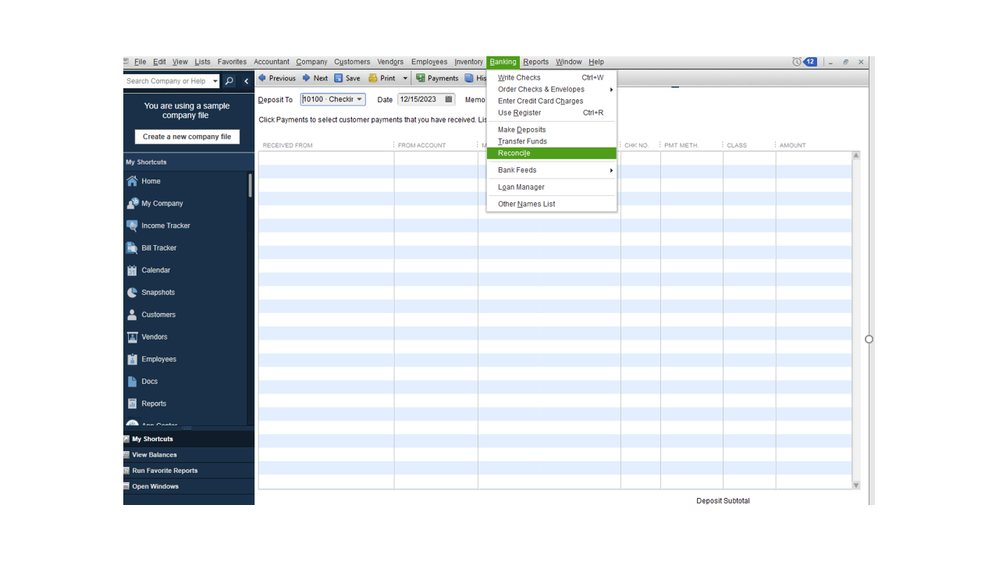The width and height of the screenshot is (999, 562).
Task: Go to Next deposit
Action: [x=315, y=78]
